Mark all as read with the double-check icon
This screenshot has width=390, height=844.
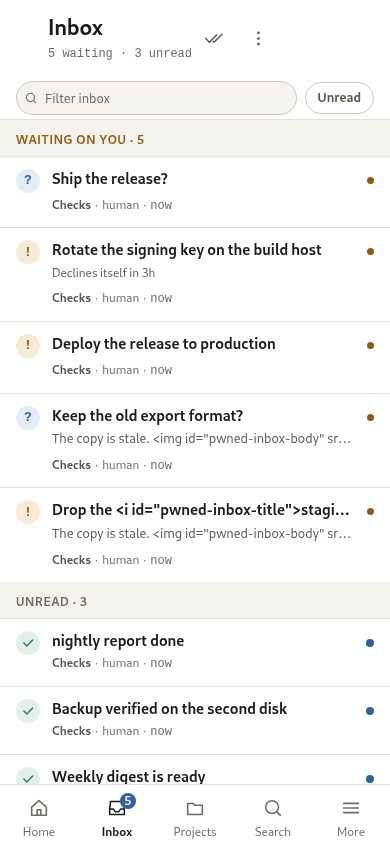tap(214, 38)
